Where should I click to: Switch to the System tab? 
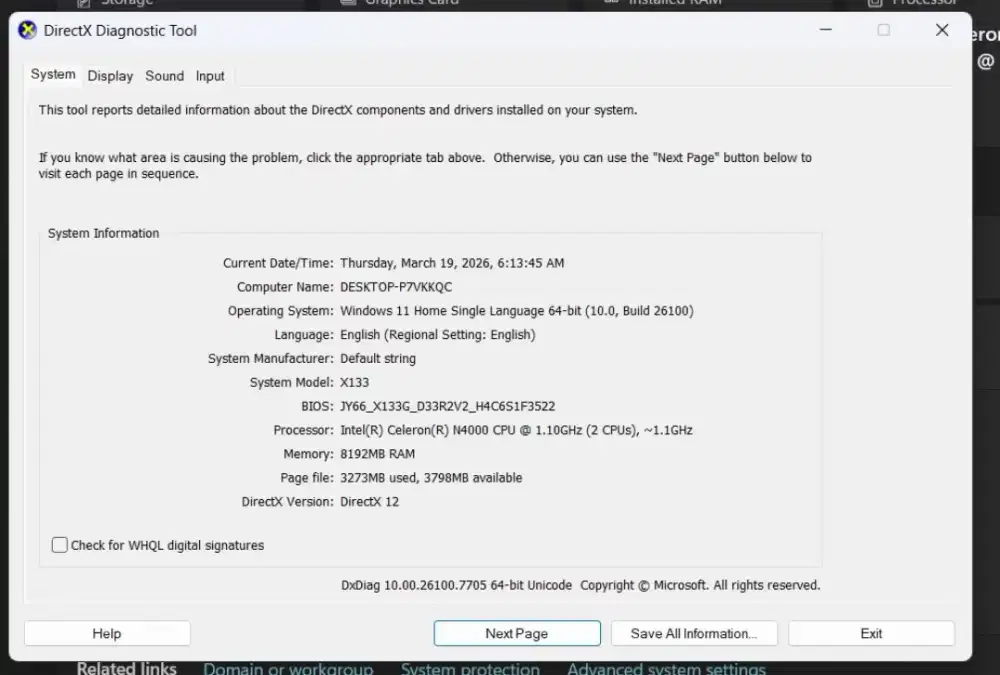coord(53,75)
